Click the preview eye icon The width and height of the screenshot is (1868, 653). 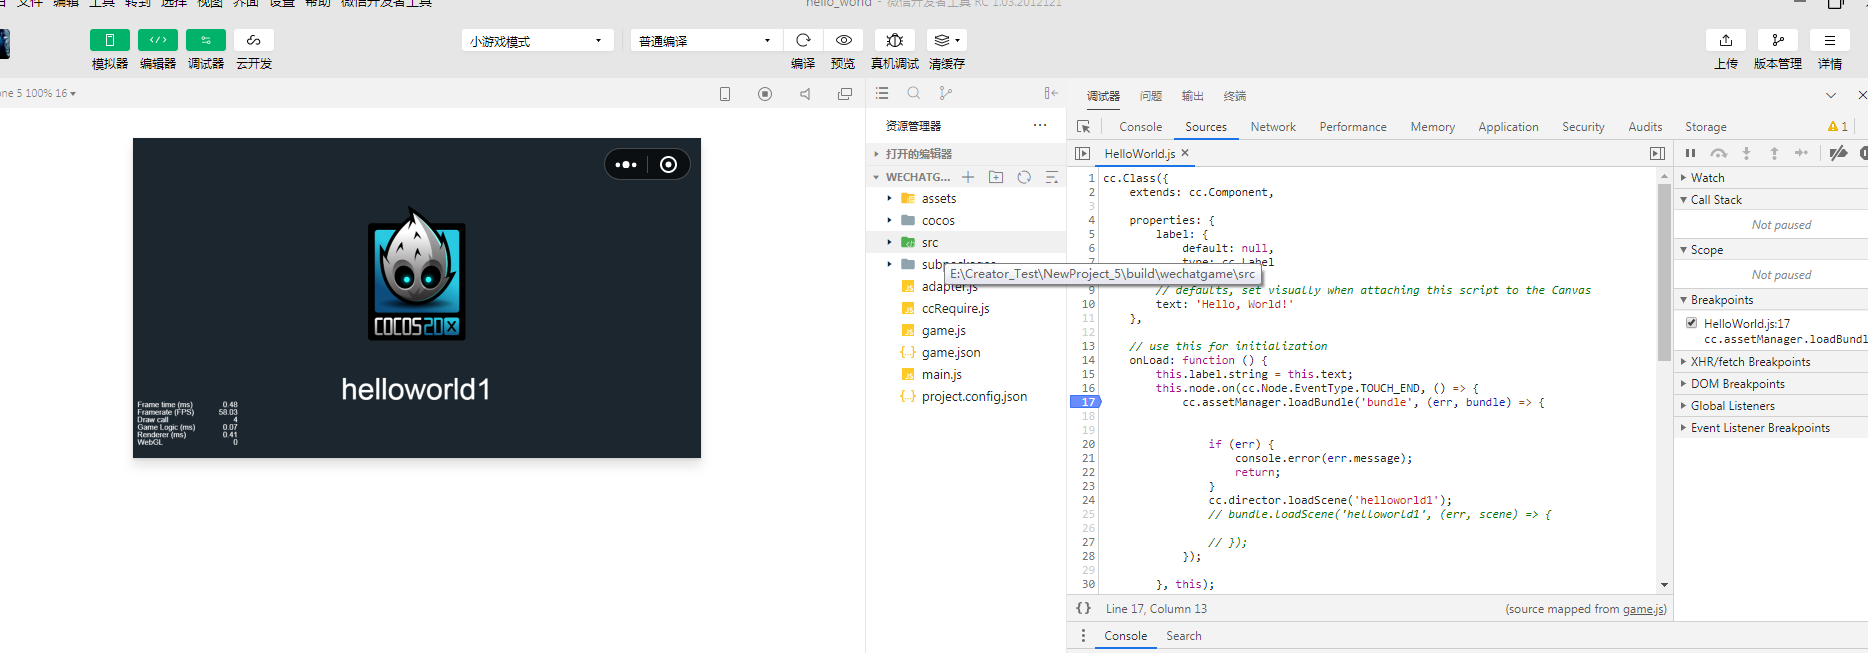844,40
